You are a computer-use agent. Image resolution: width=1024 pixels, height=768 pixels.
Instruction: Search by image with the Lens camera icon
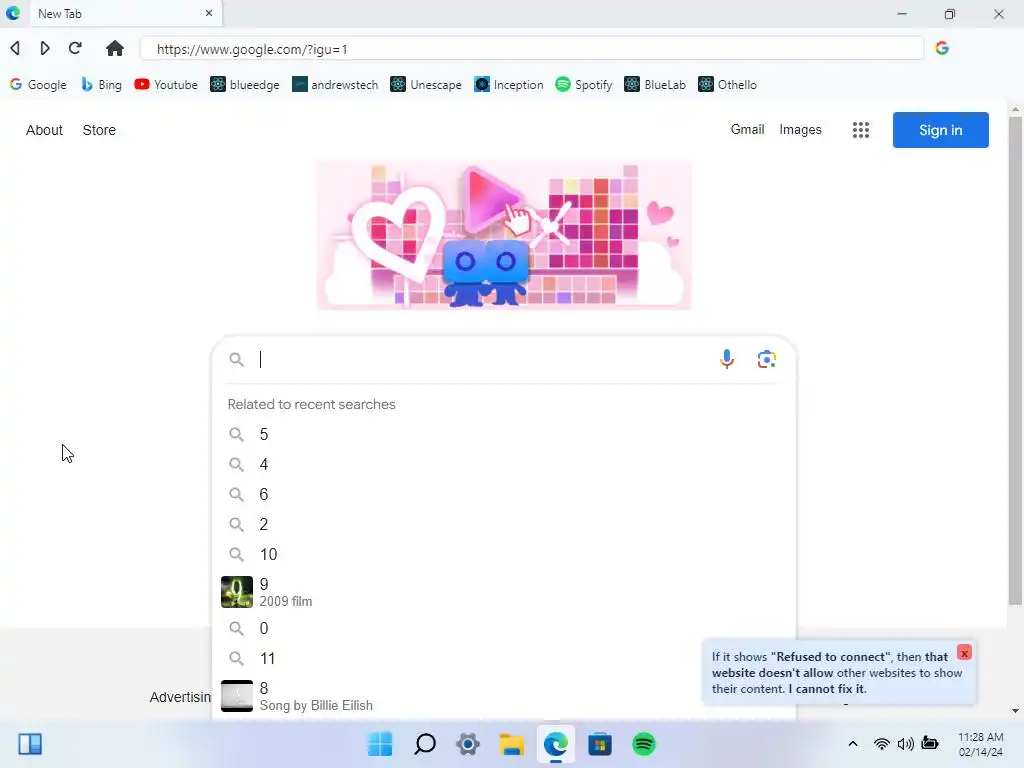(x=767, y=359)
